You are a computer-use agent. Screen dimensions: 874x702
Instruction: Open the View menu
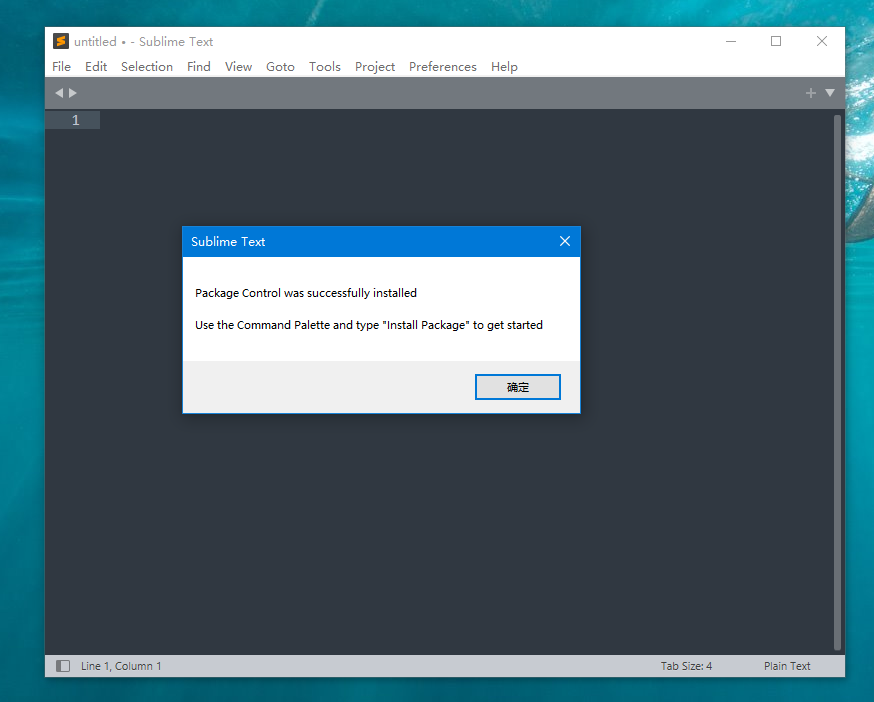click(238, 66)
